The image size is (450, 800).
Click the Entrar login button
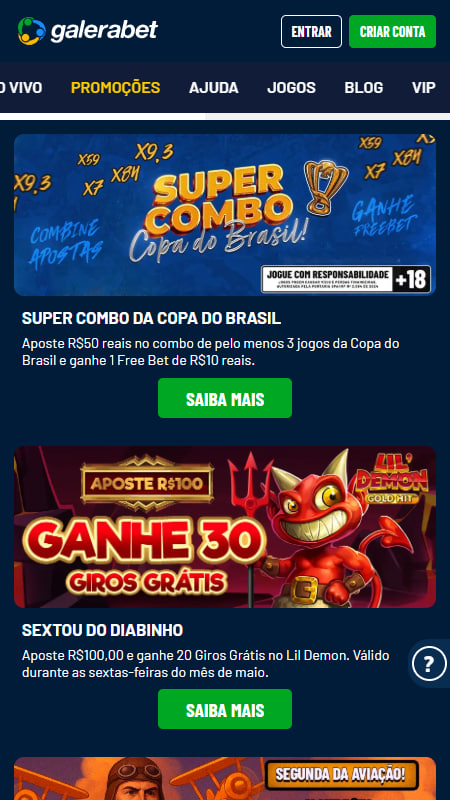coord(311,32)
